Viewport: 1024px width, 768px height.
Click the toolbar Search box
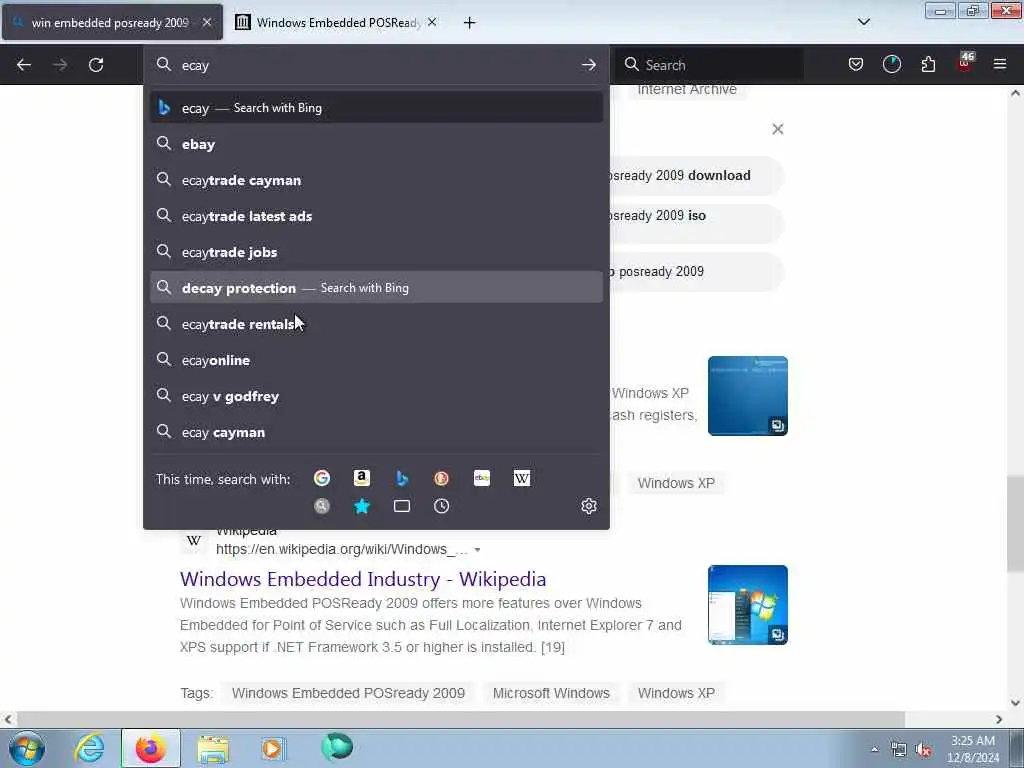tap(709, 65)
